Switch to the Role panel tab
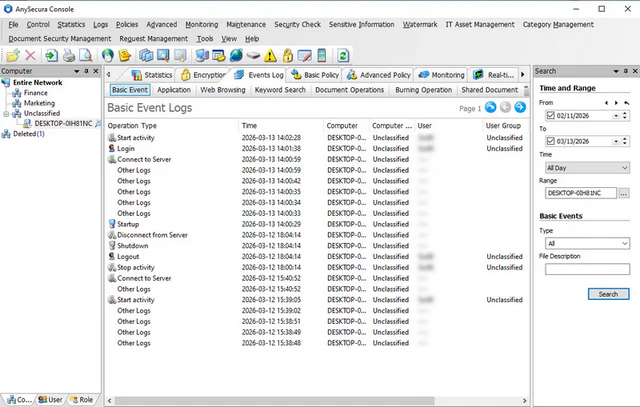This screenshot has width=640, height=407. [81, 400]
